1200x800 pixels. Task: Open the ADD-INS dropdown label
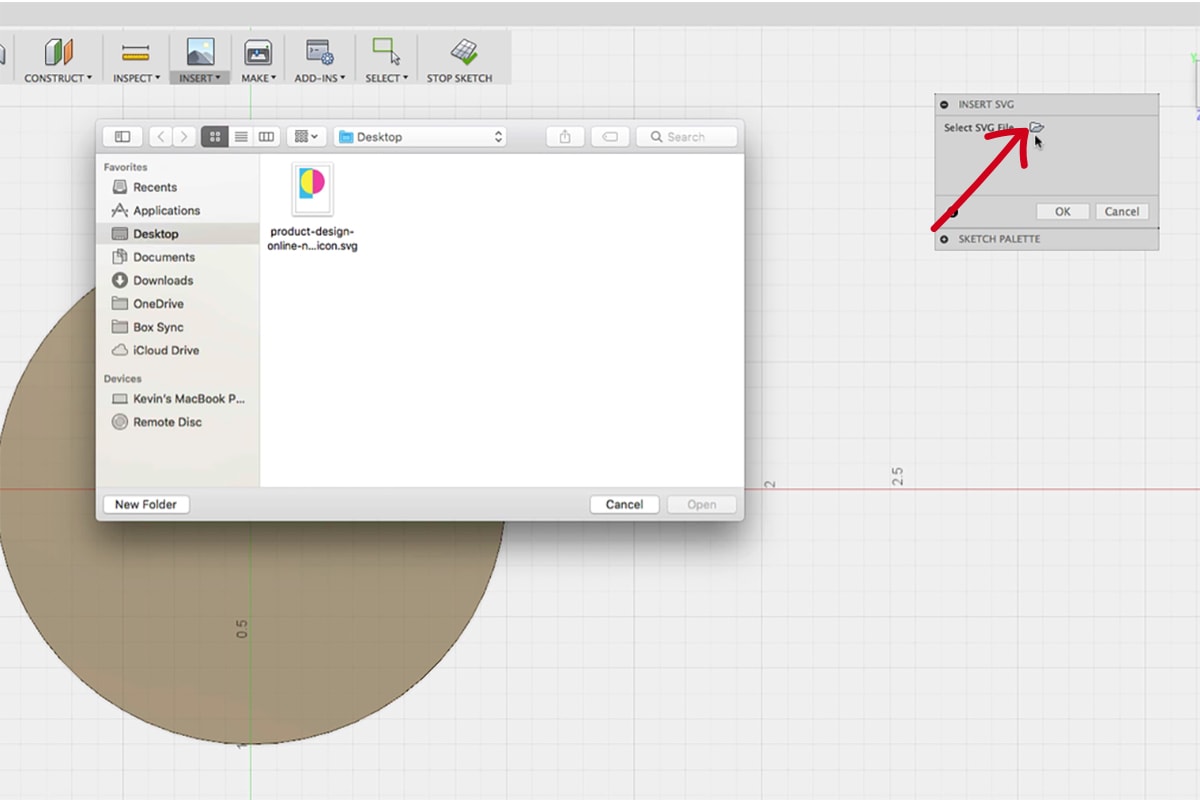coord(319,78)
